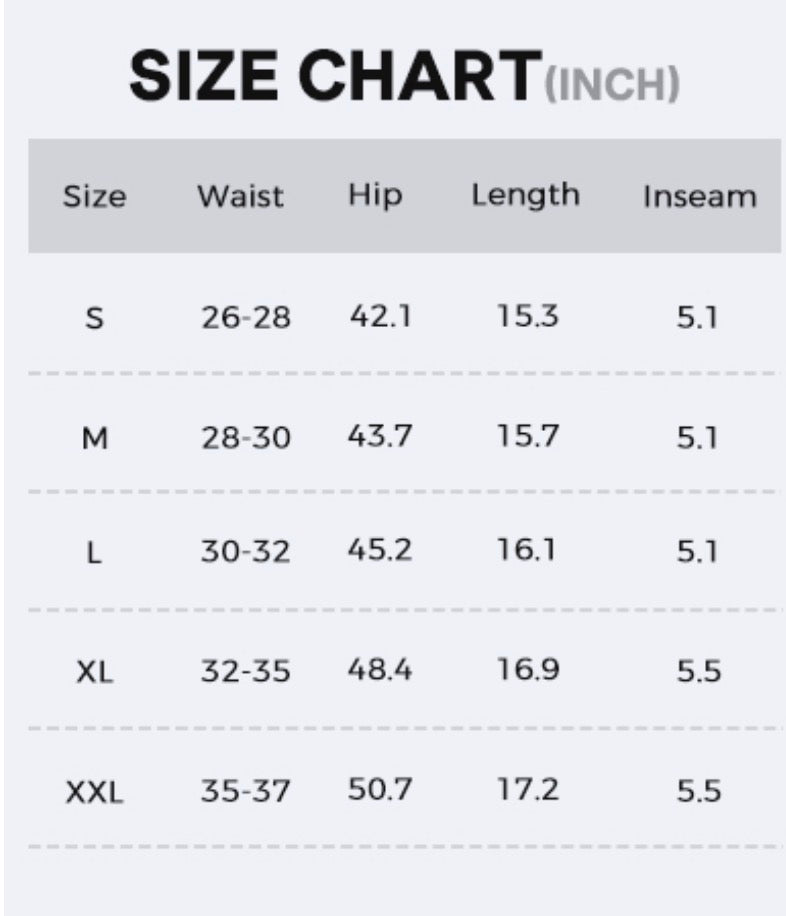Click the XXL size row label
786x916 pixels.
[x=95, y=792]
